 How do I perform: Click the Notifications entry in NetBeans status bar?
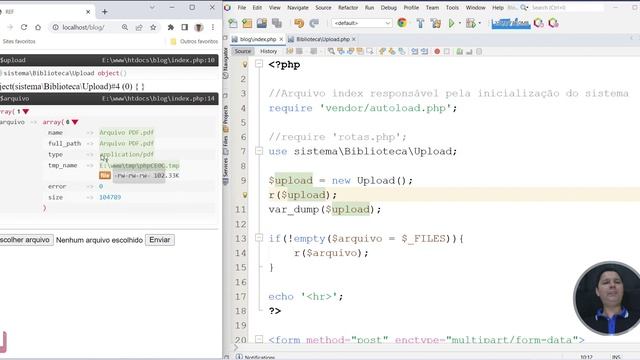pos(255,357)
